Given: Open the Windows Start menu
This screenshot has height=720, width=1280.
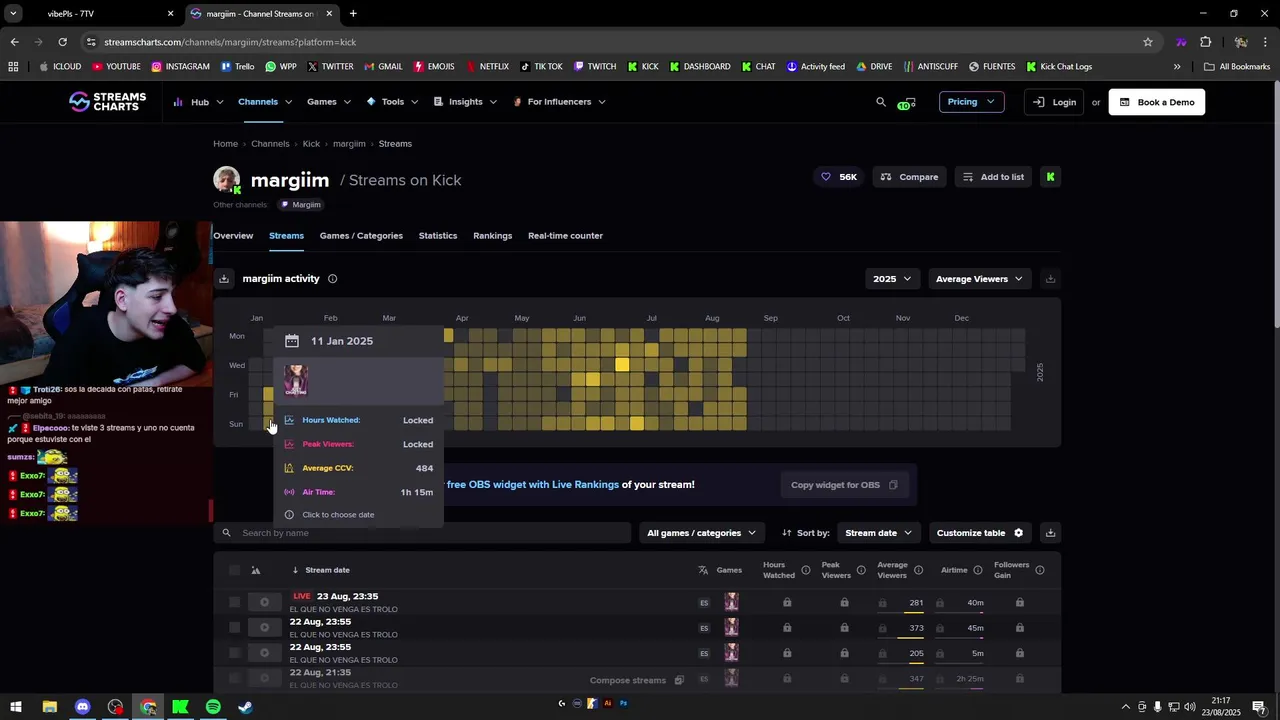Looking at the screenshot, I should [x=16, y=707].
